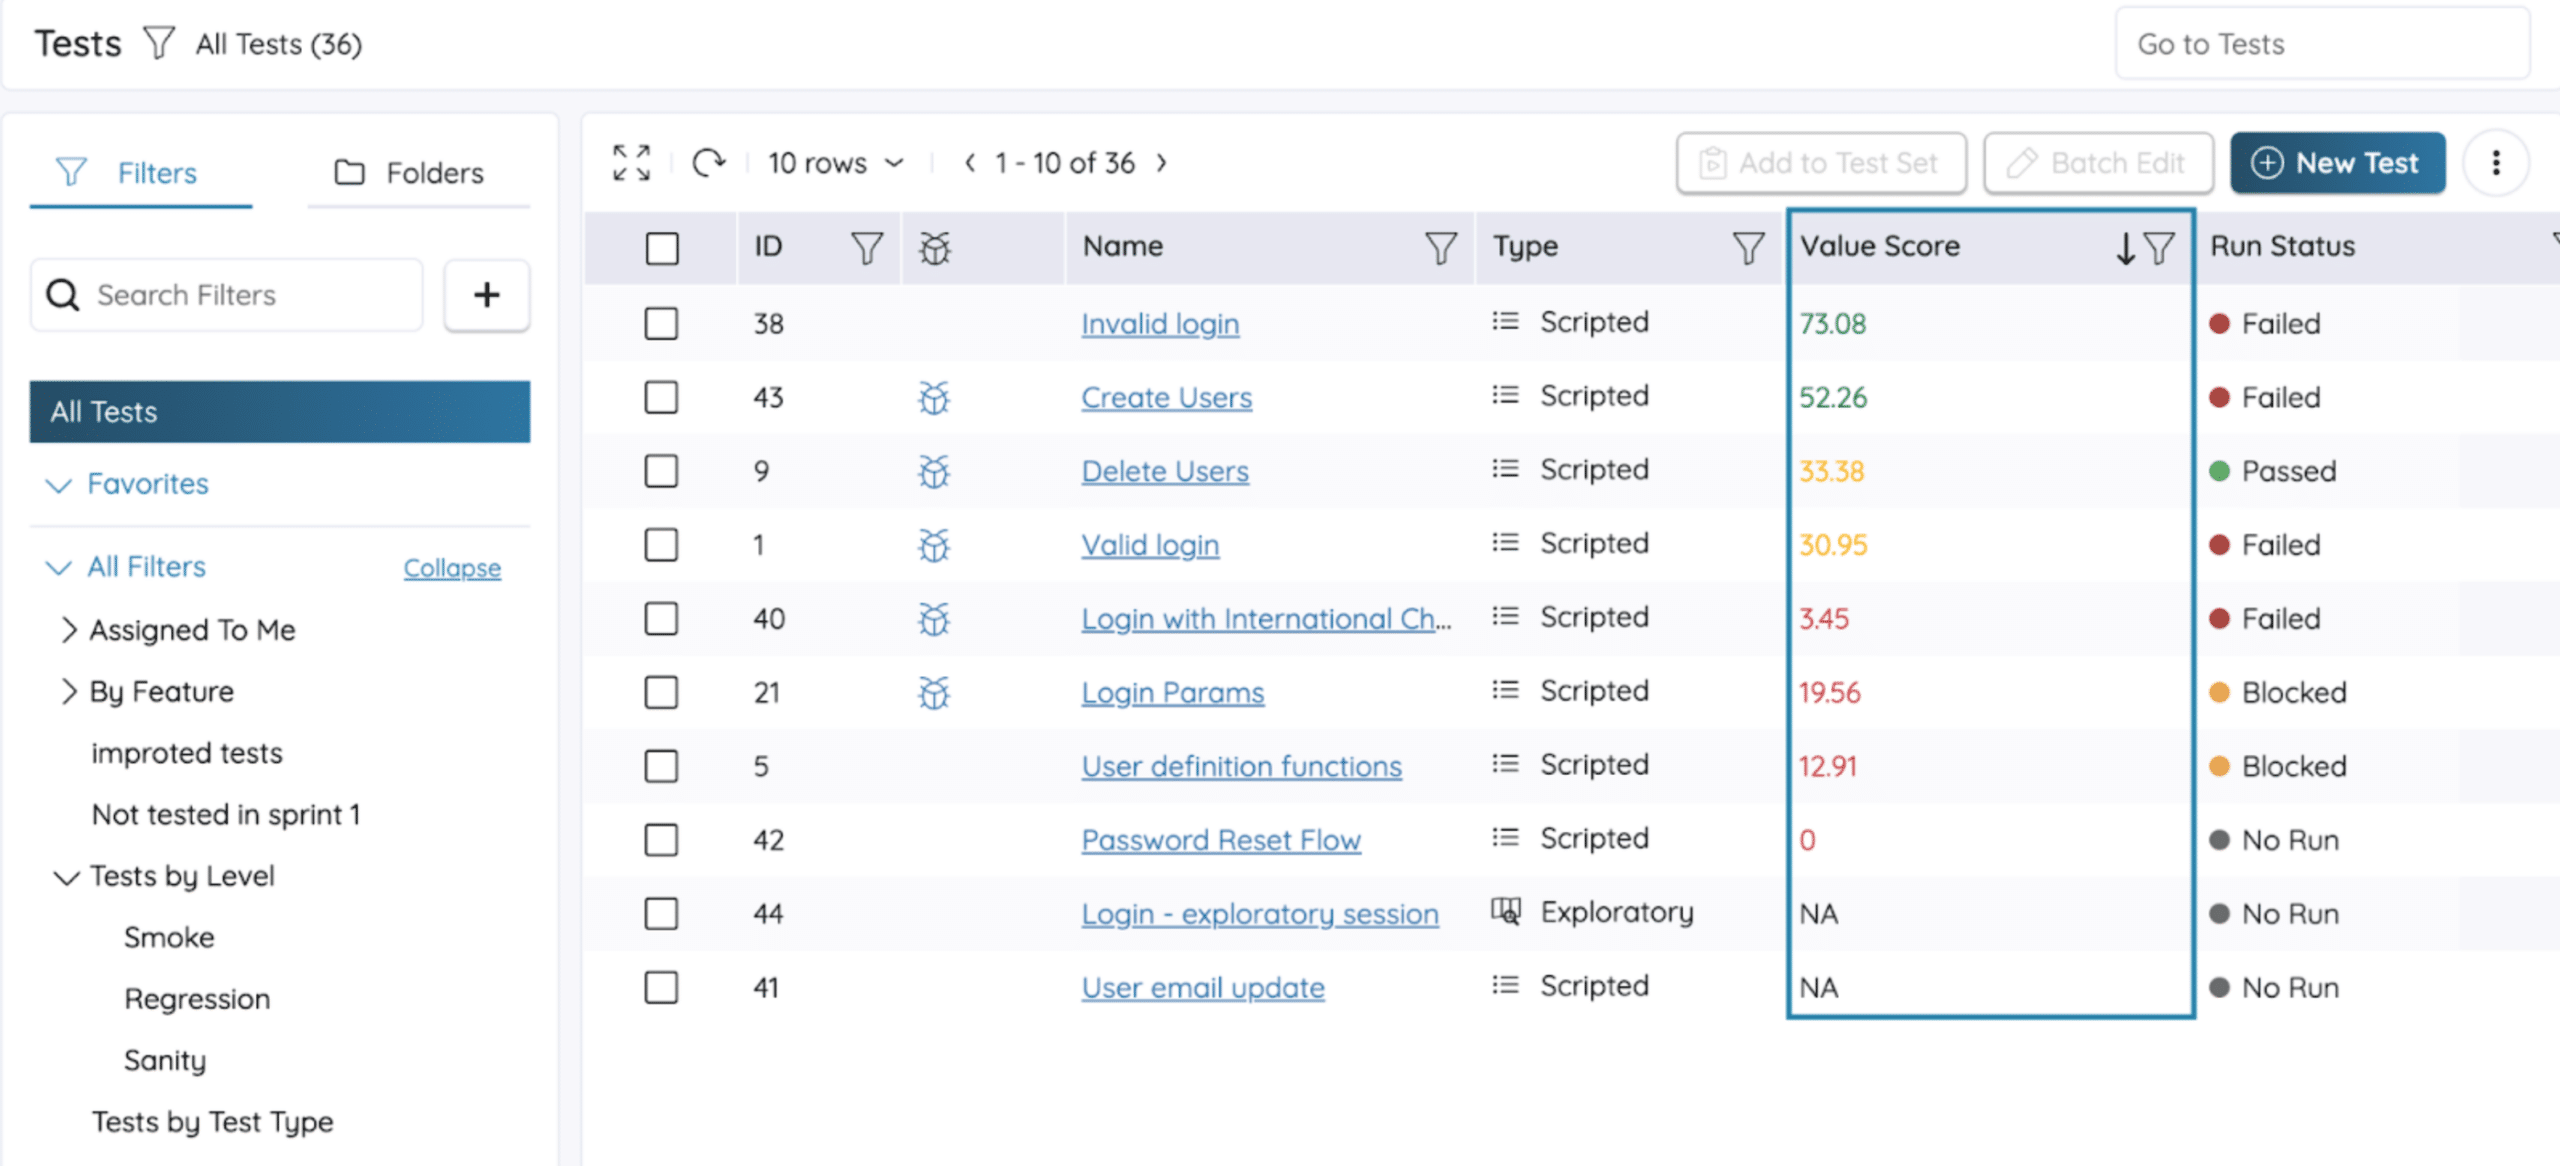Click the New Test button
2560x1166 pixels.
pos(2338,162)
